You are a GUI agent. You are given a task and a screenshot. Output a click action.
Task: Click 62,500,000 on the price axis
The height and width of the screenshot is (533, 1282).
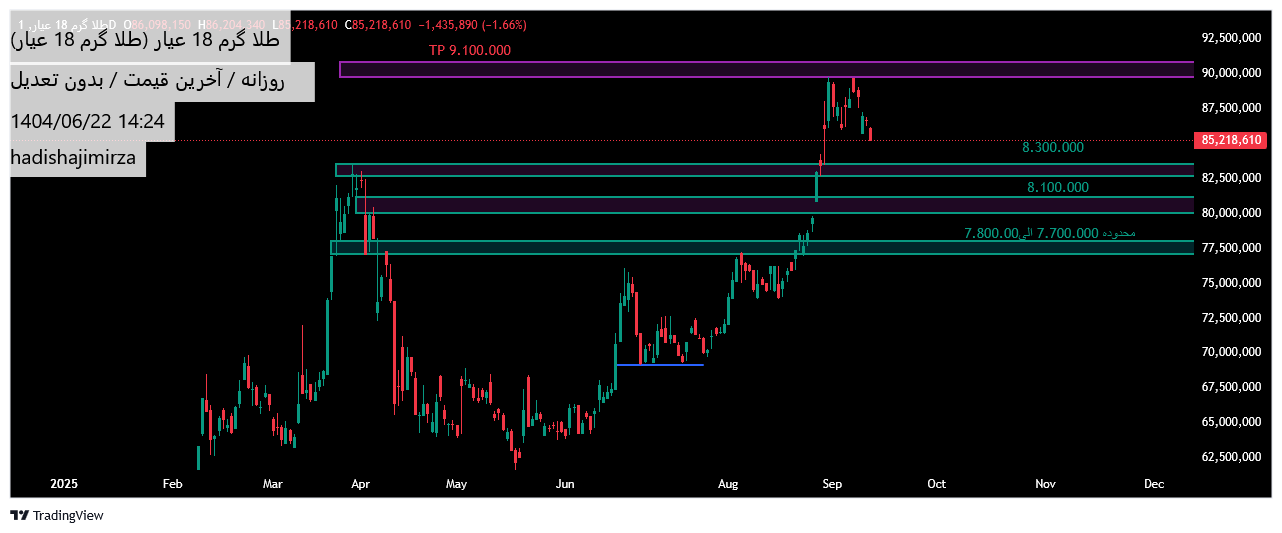[1230, 457]
